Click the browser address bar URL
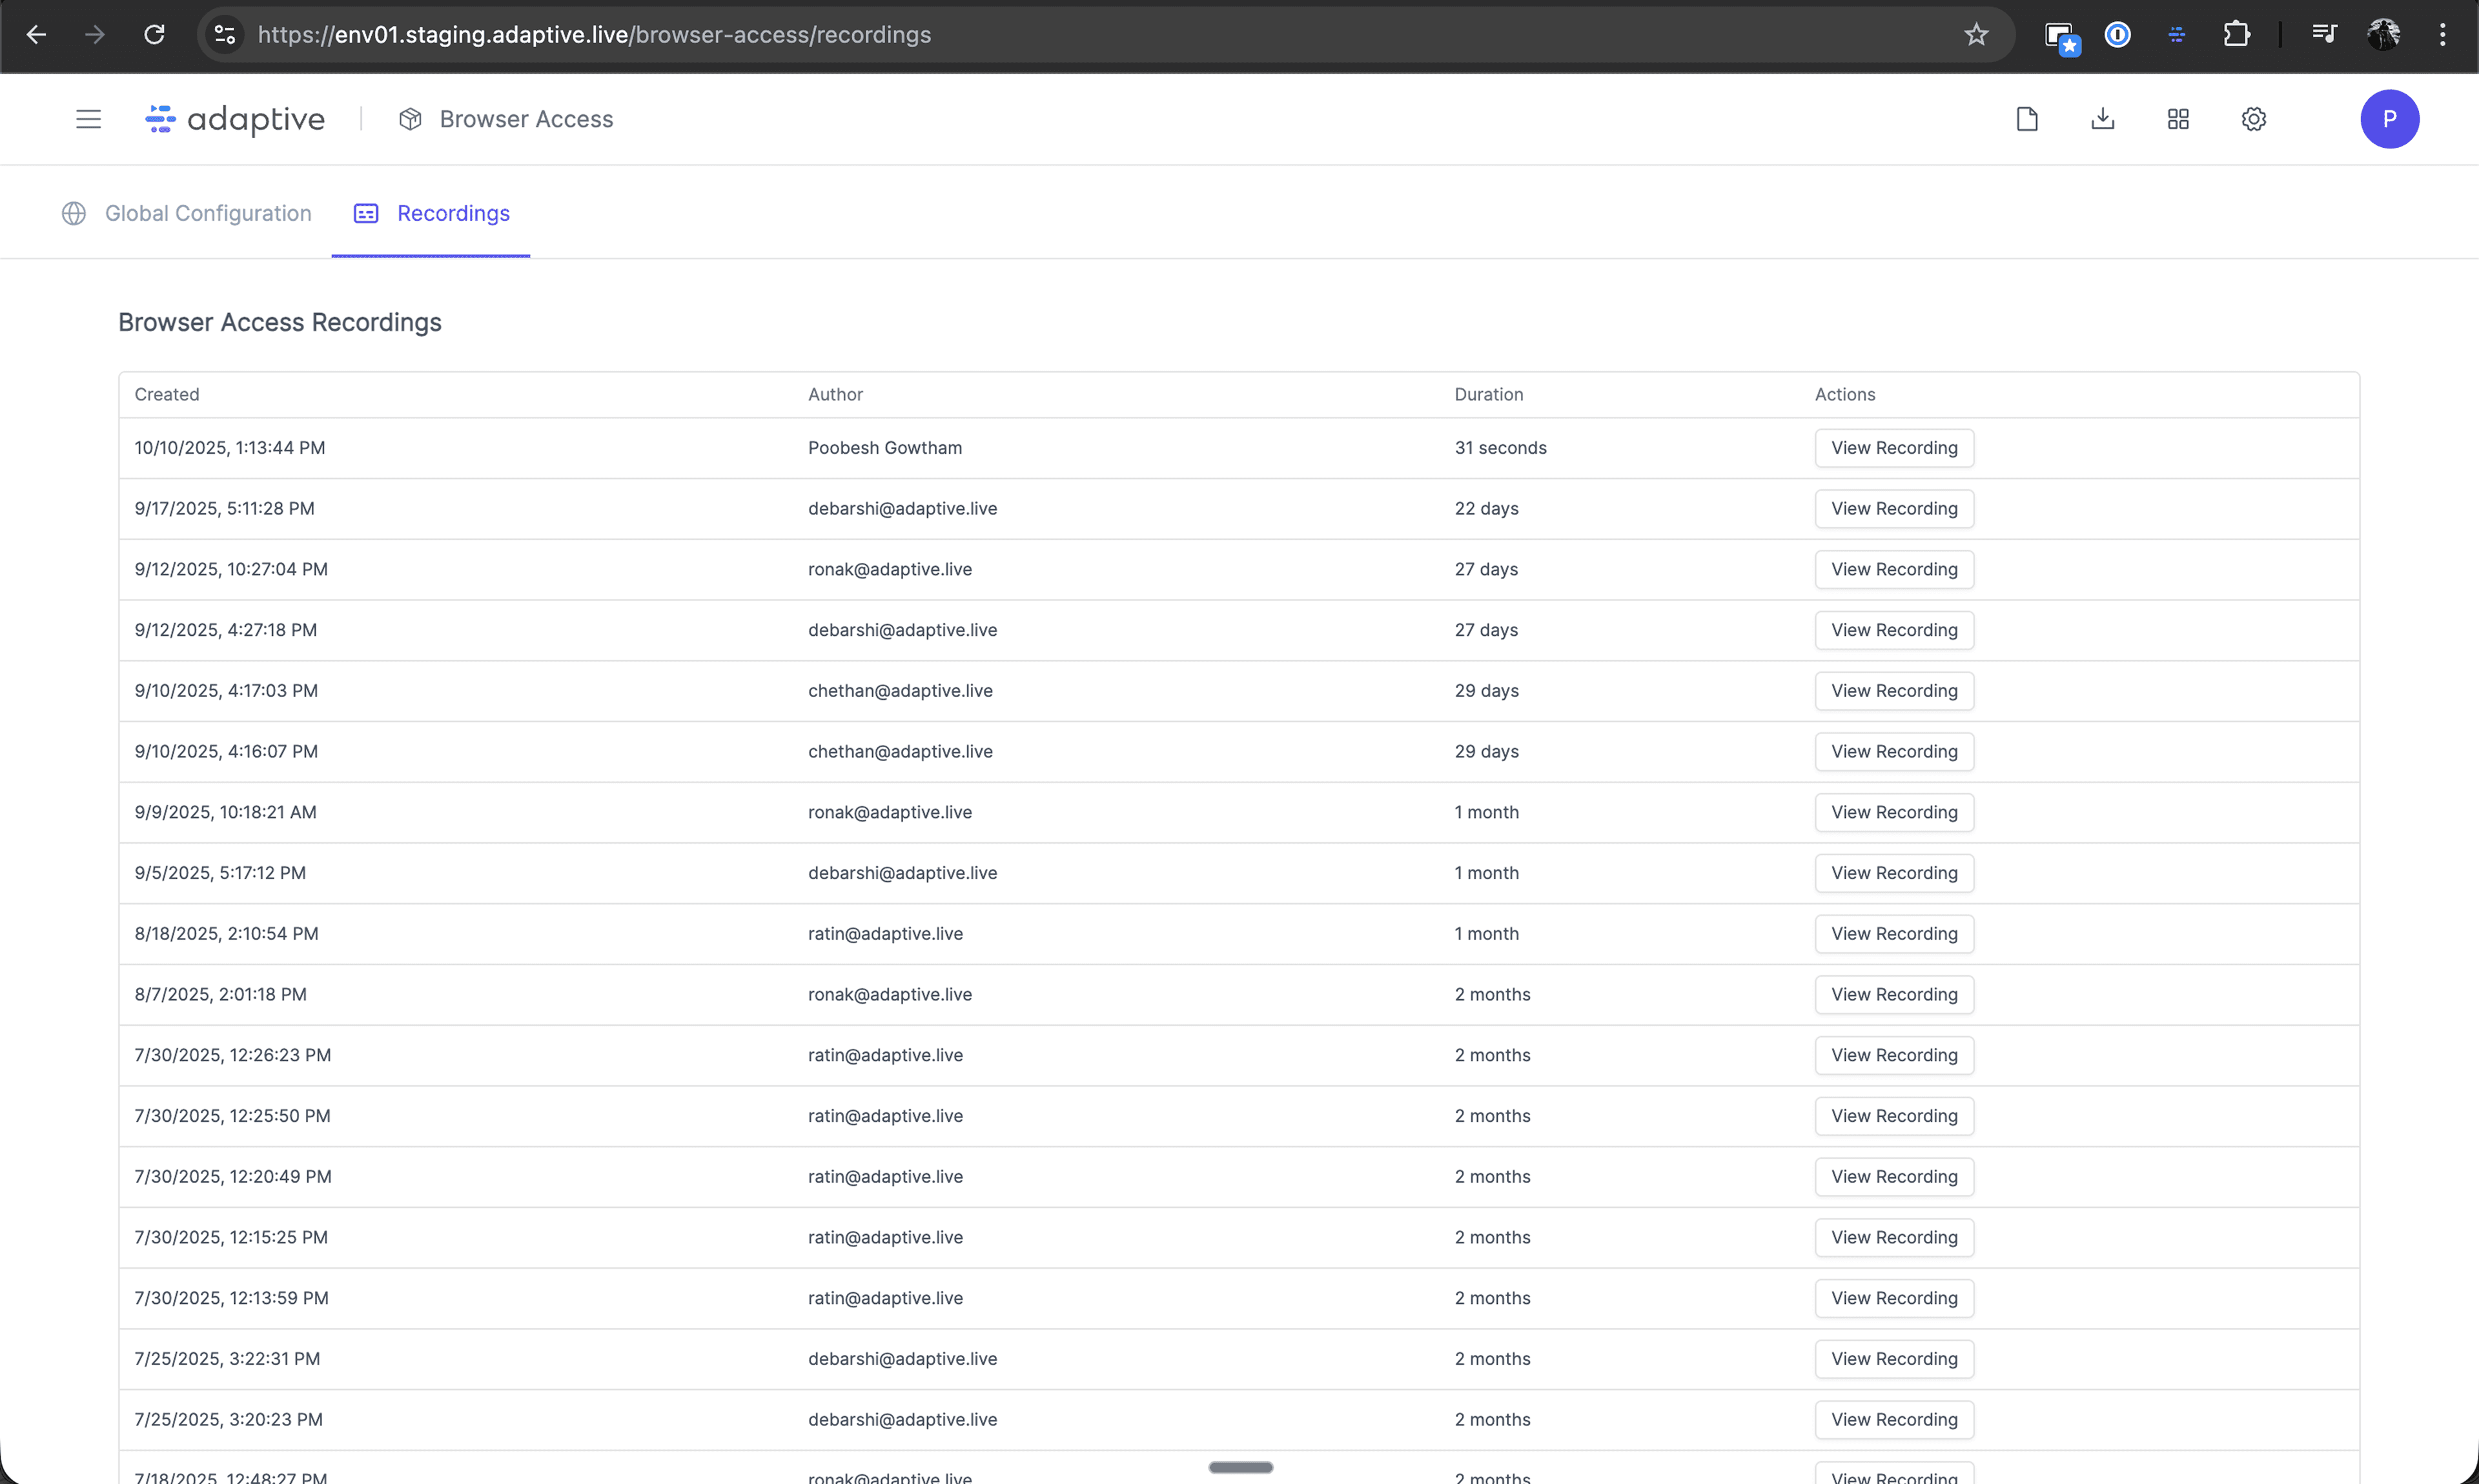 click(x=594, y=34)
